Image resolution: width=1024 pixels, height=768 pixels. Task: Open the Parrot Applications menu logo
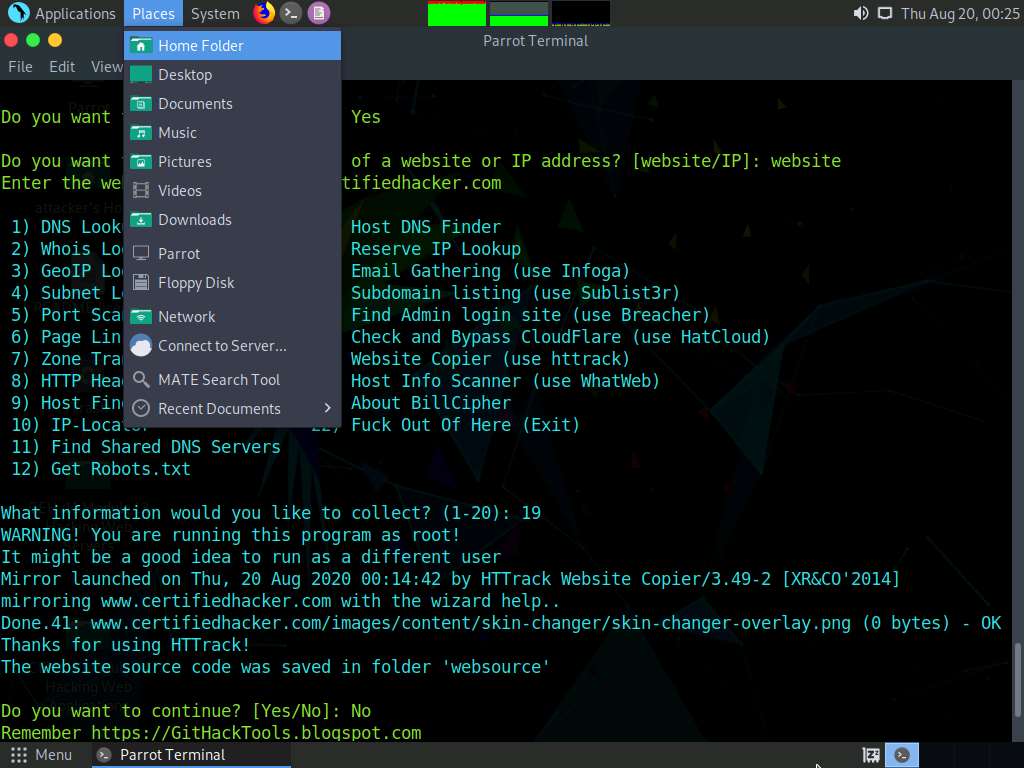click(x=18, y=12)
